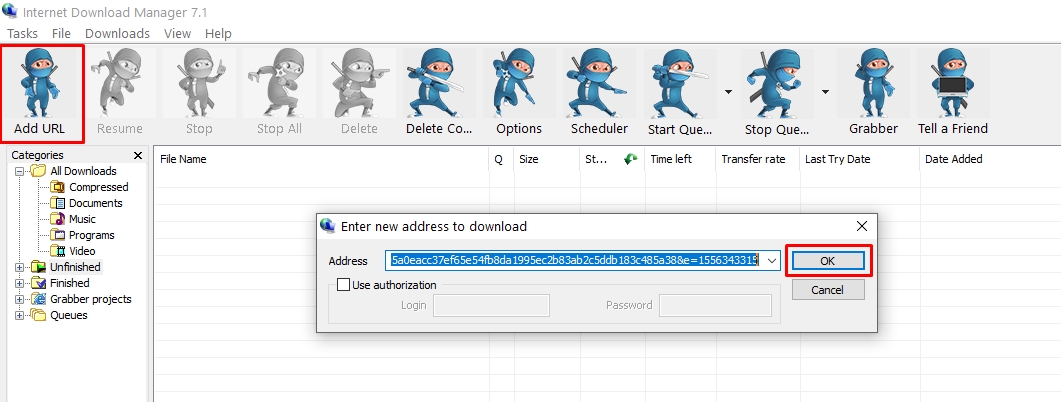
Task: Open the Stop Queue dropdown arrow
Action: coord(825,91)
